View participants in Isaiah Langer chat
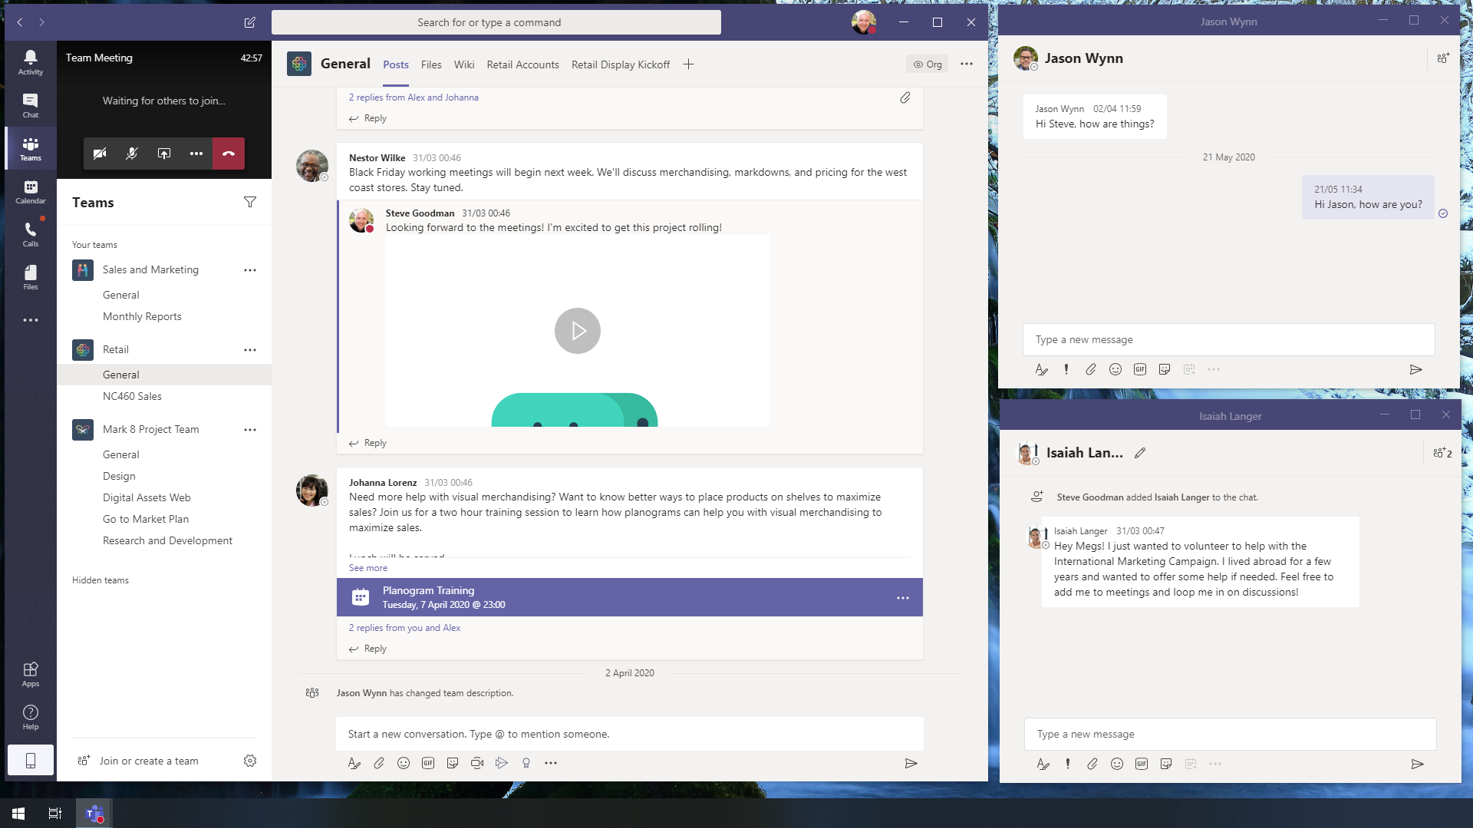The image size is (1473, 828). tap(1442, 453)
